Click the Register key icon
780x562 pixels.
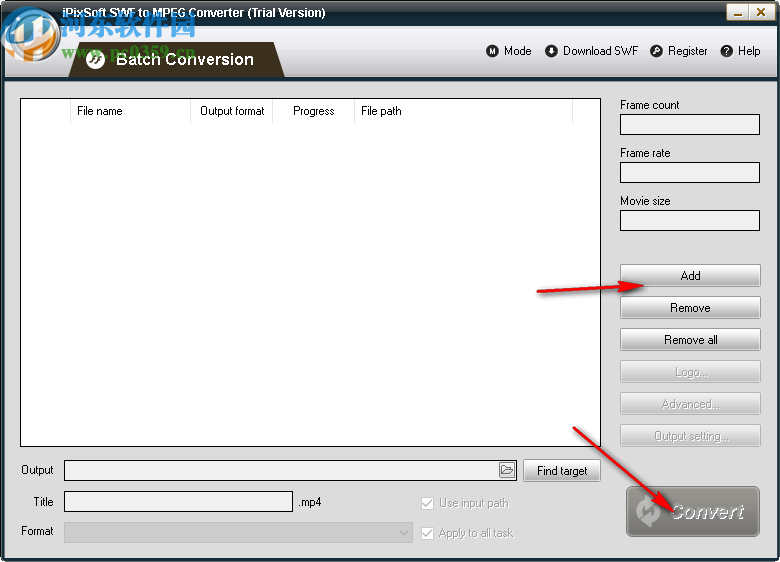point(656,51)
